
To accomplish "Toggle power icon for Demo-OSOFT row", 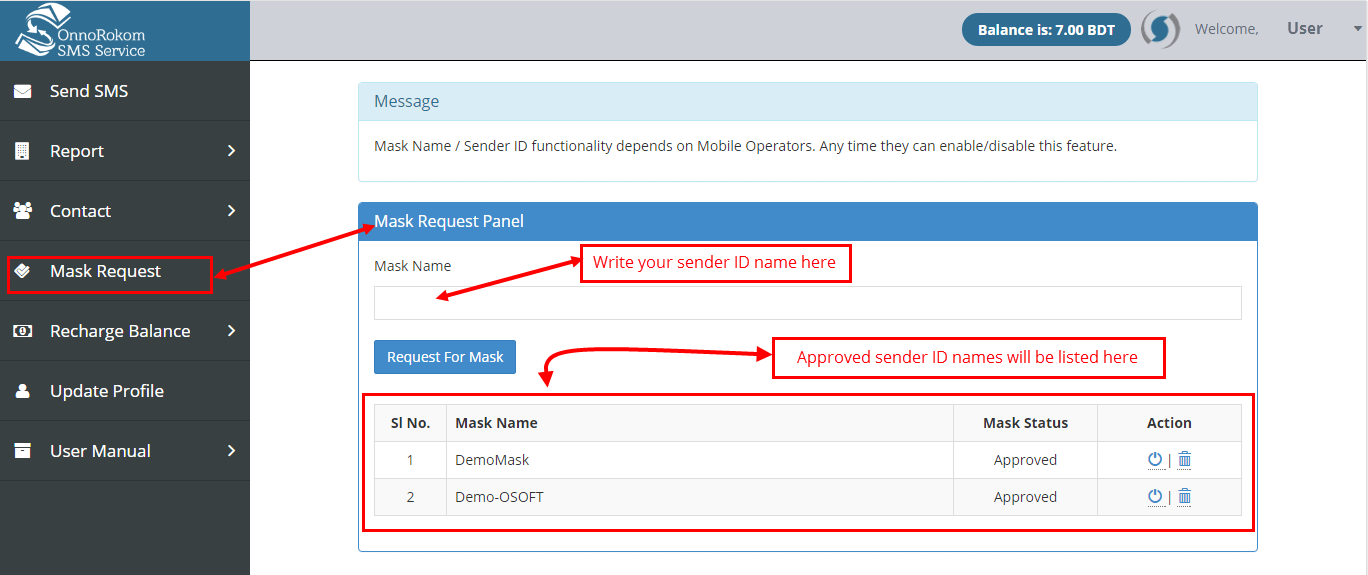I will (1155, 496).
